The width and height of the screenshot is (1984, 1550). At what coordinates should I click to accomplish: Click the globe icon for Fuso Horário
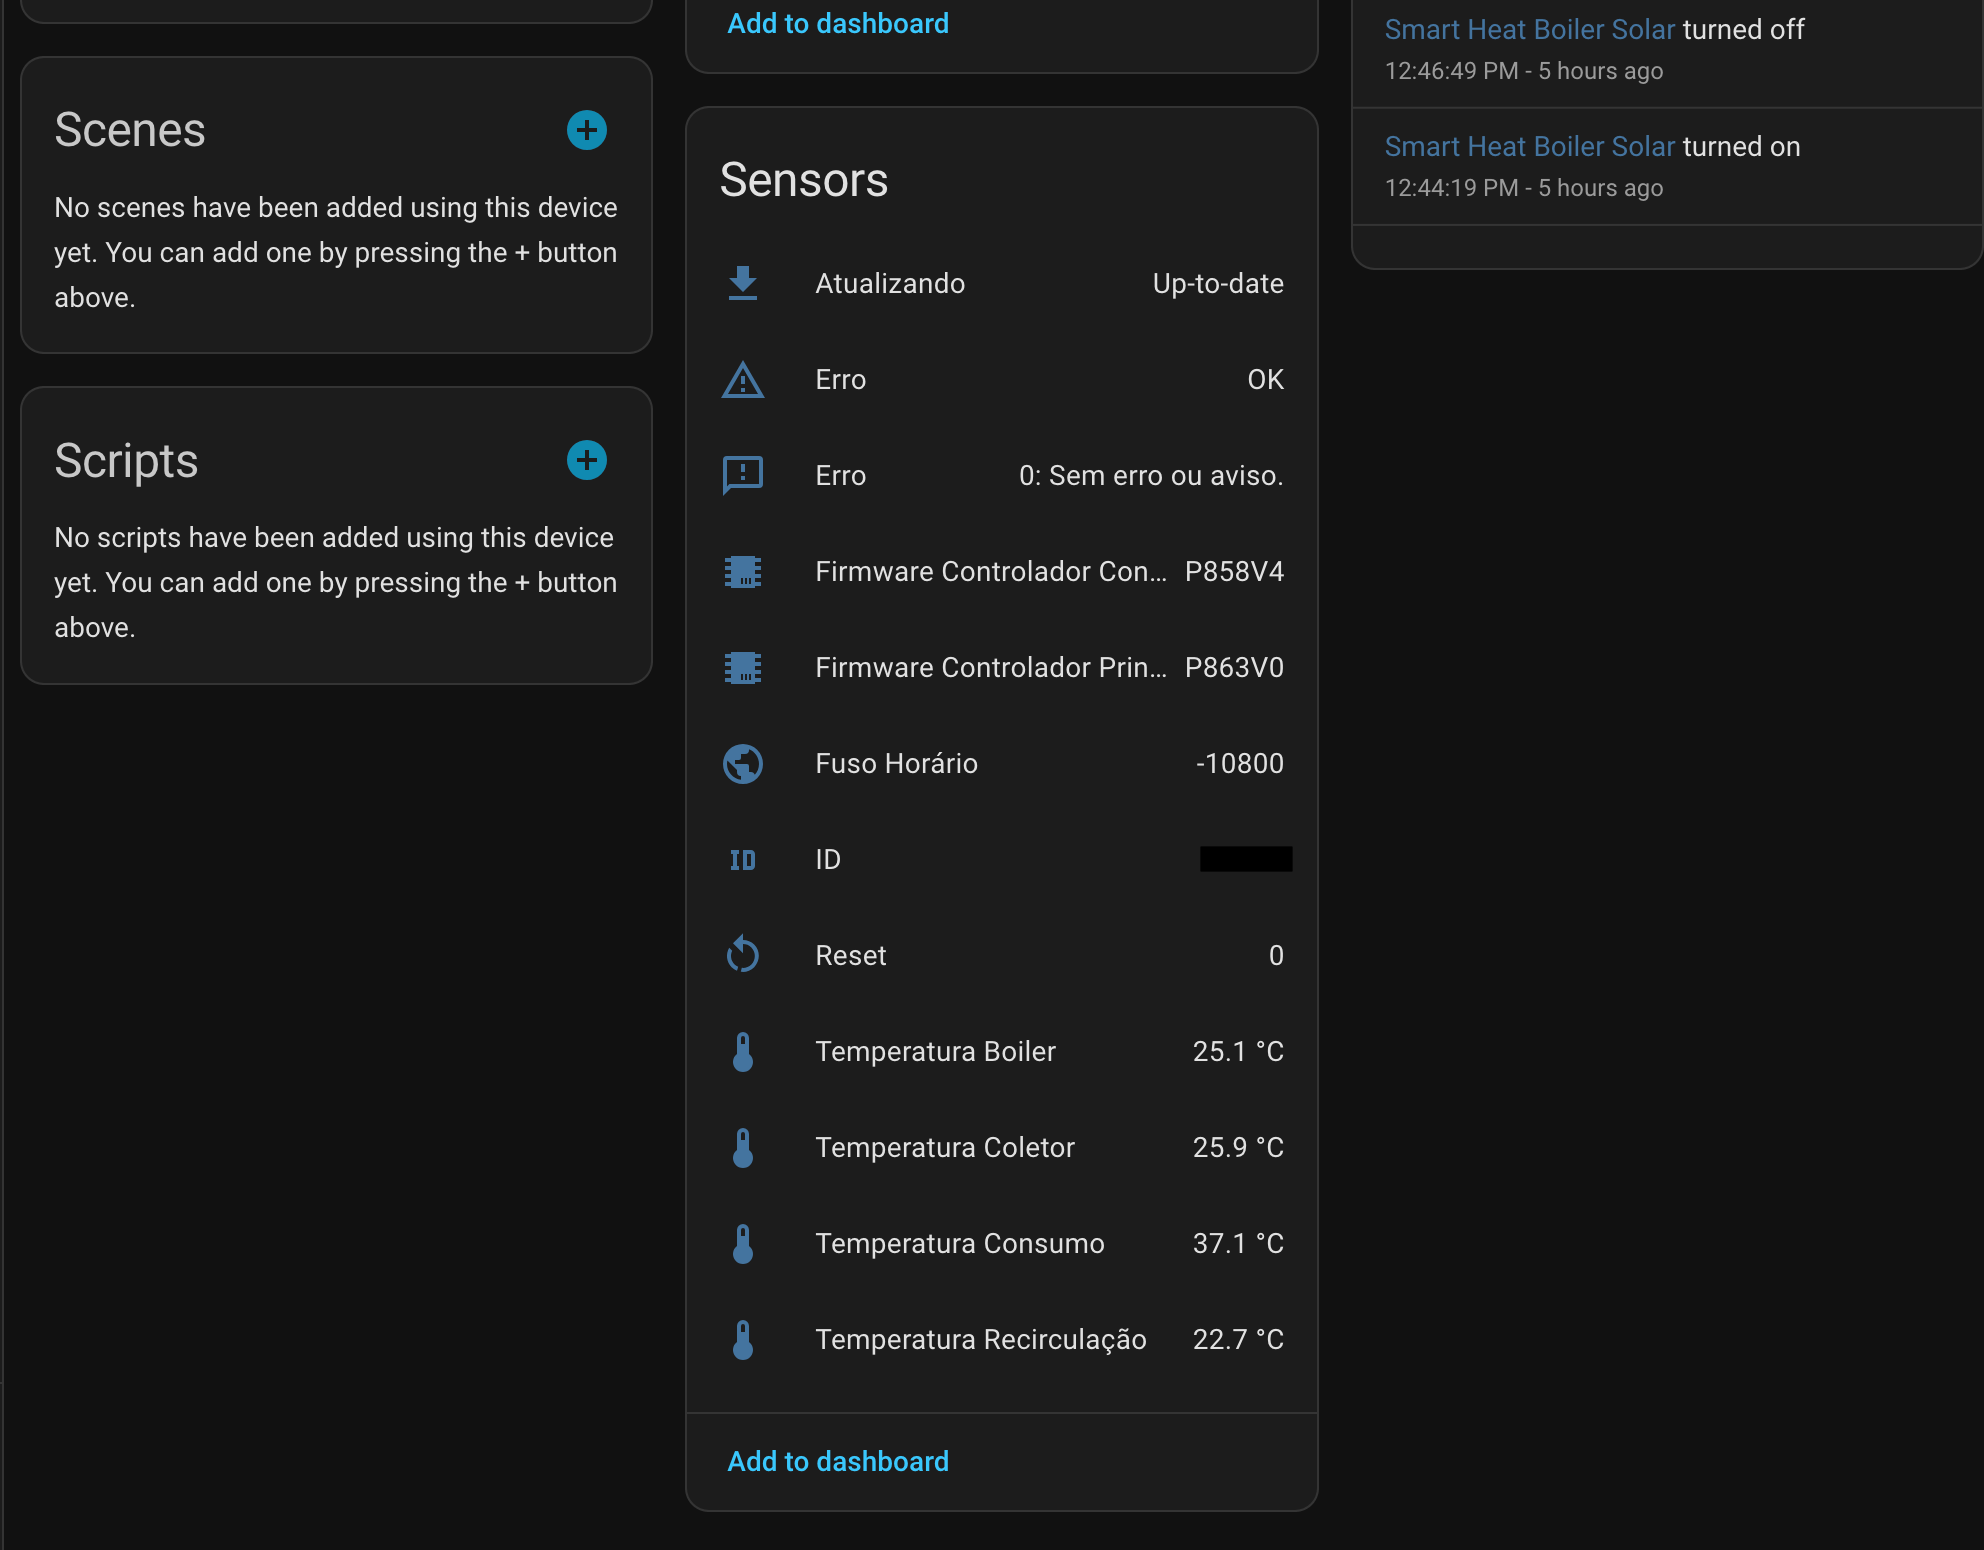click(x=743, y=763)
